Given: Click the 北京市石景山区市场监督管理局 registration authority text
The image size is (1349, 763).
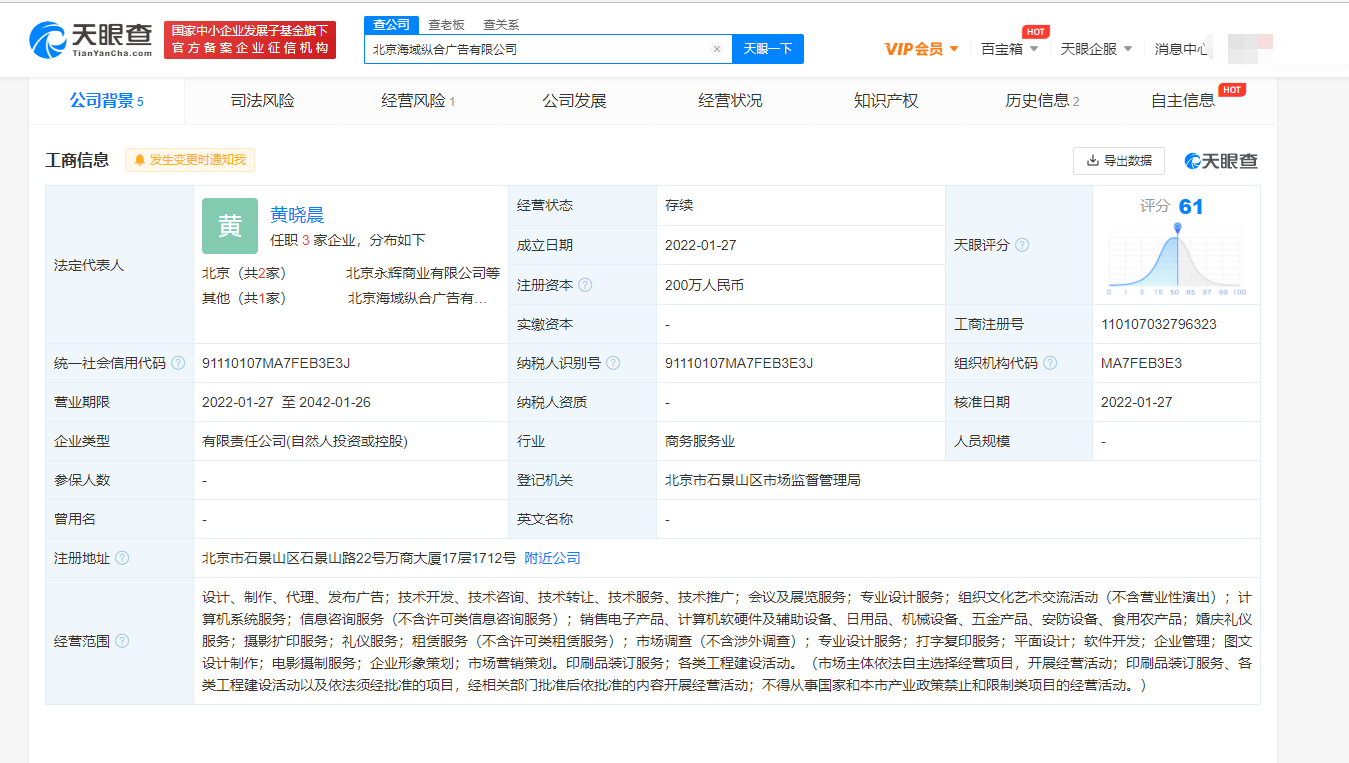Looking at the screenshot, I should click(x=763, y=480).
